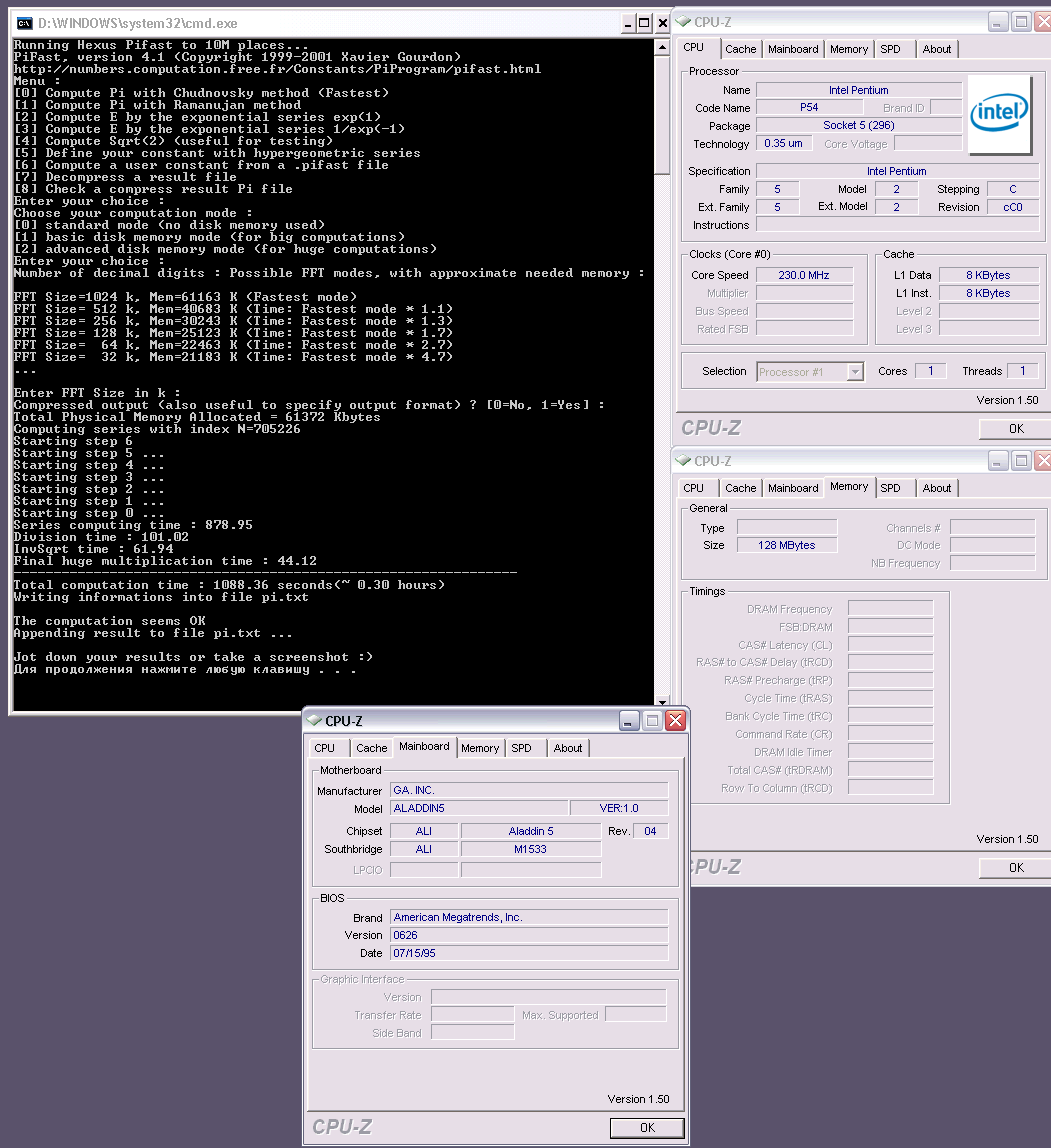Click the CPU-Z icon in top CPU window title
The width and height of the screenshot is (1051, 1148).
click(x=683, y=22)
